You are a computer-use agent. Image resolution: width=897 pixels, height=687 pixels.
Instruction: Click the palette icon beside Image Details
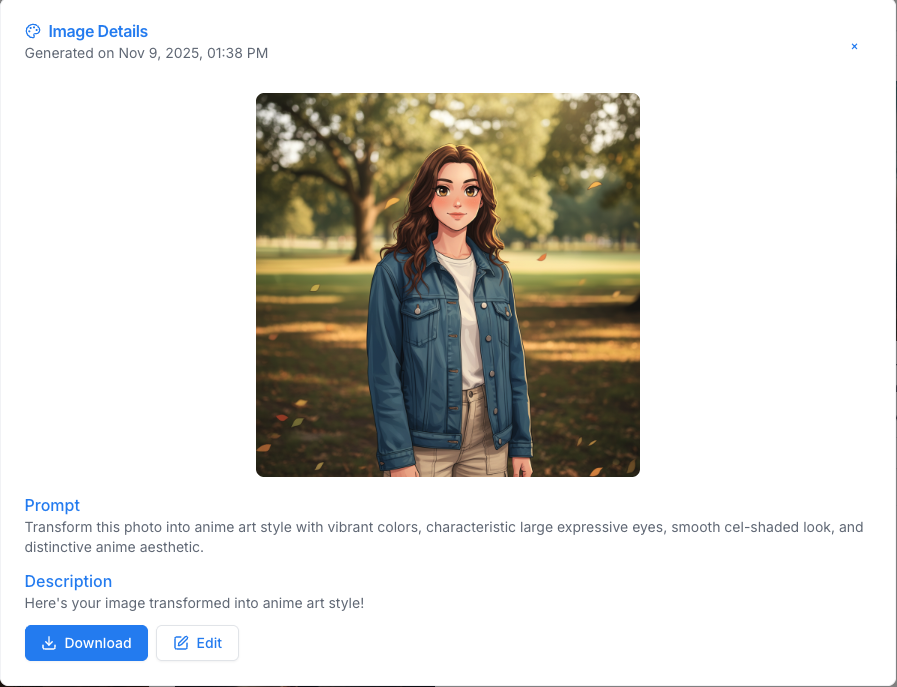[x=33, y=32]
